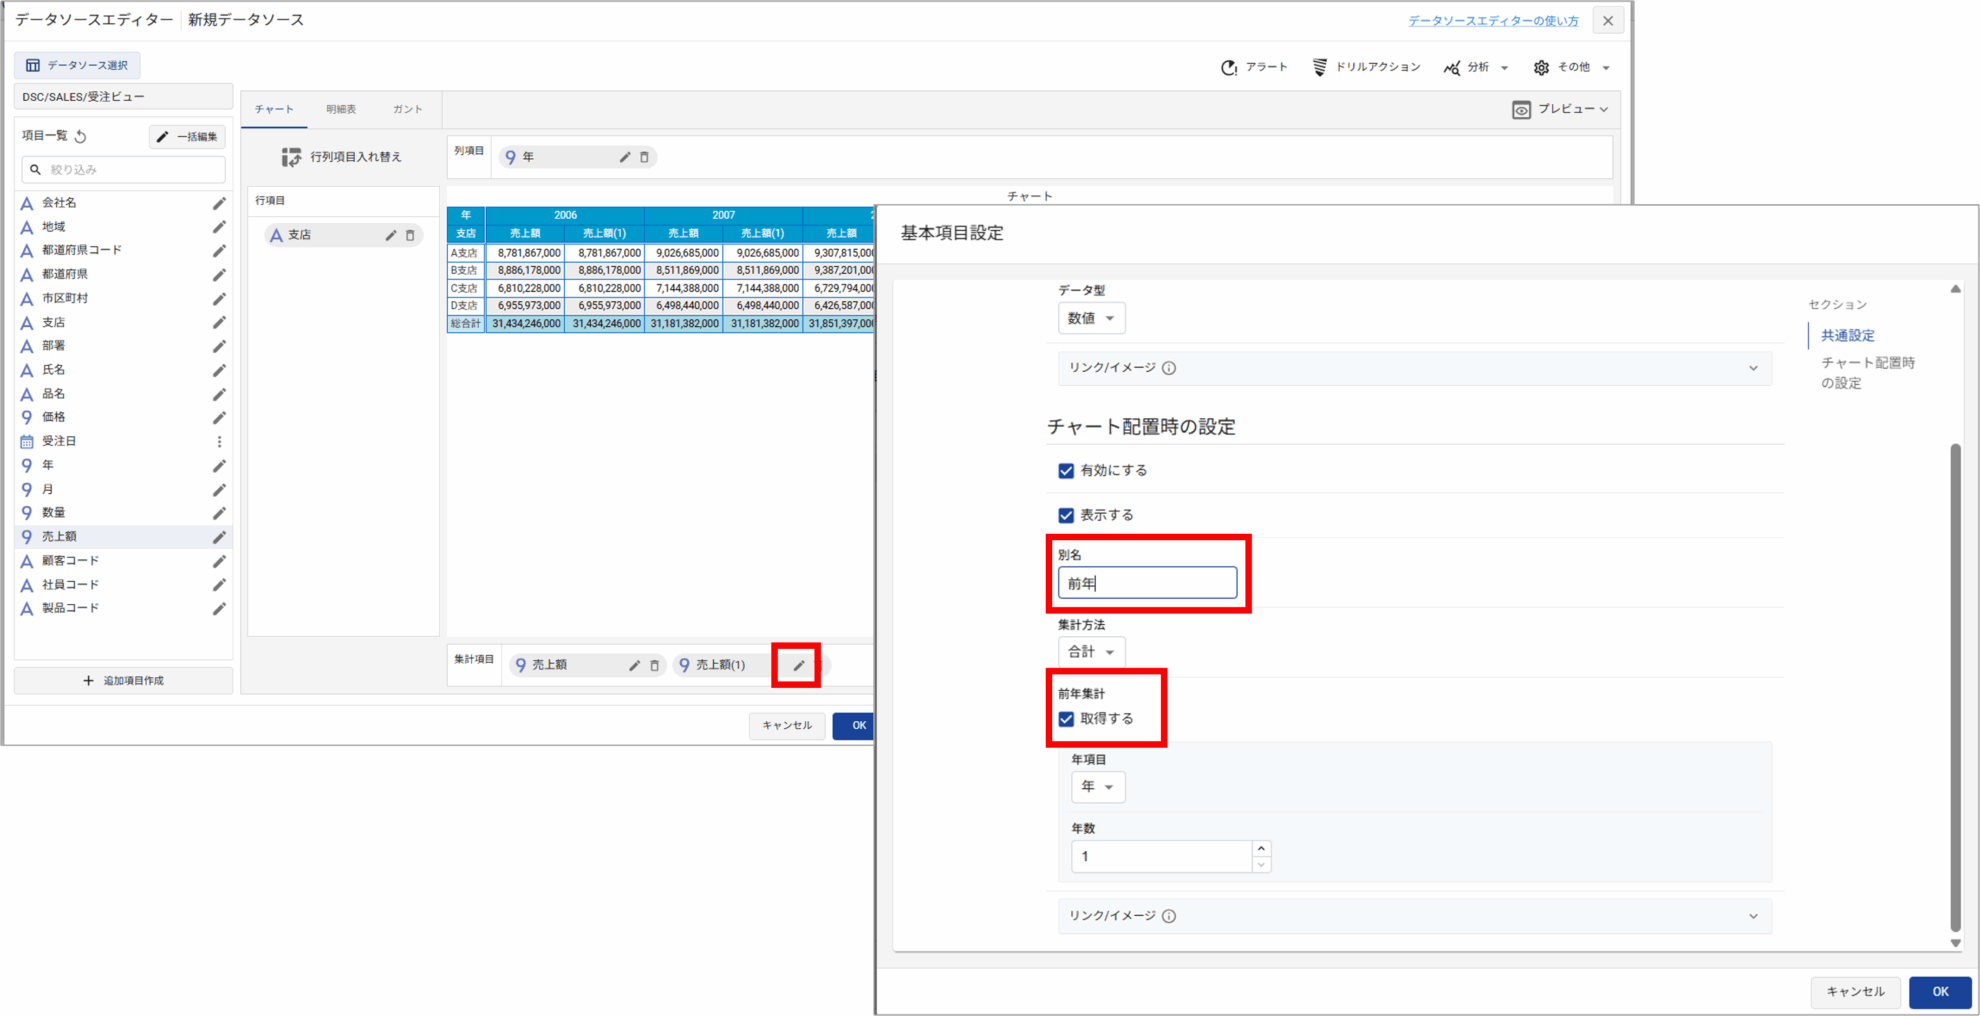Open the 集計方法 合計 dropdown

coord(1091,652)
